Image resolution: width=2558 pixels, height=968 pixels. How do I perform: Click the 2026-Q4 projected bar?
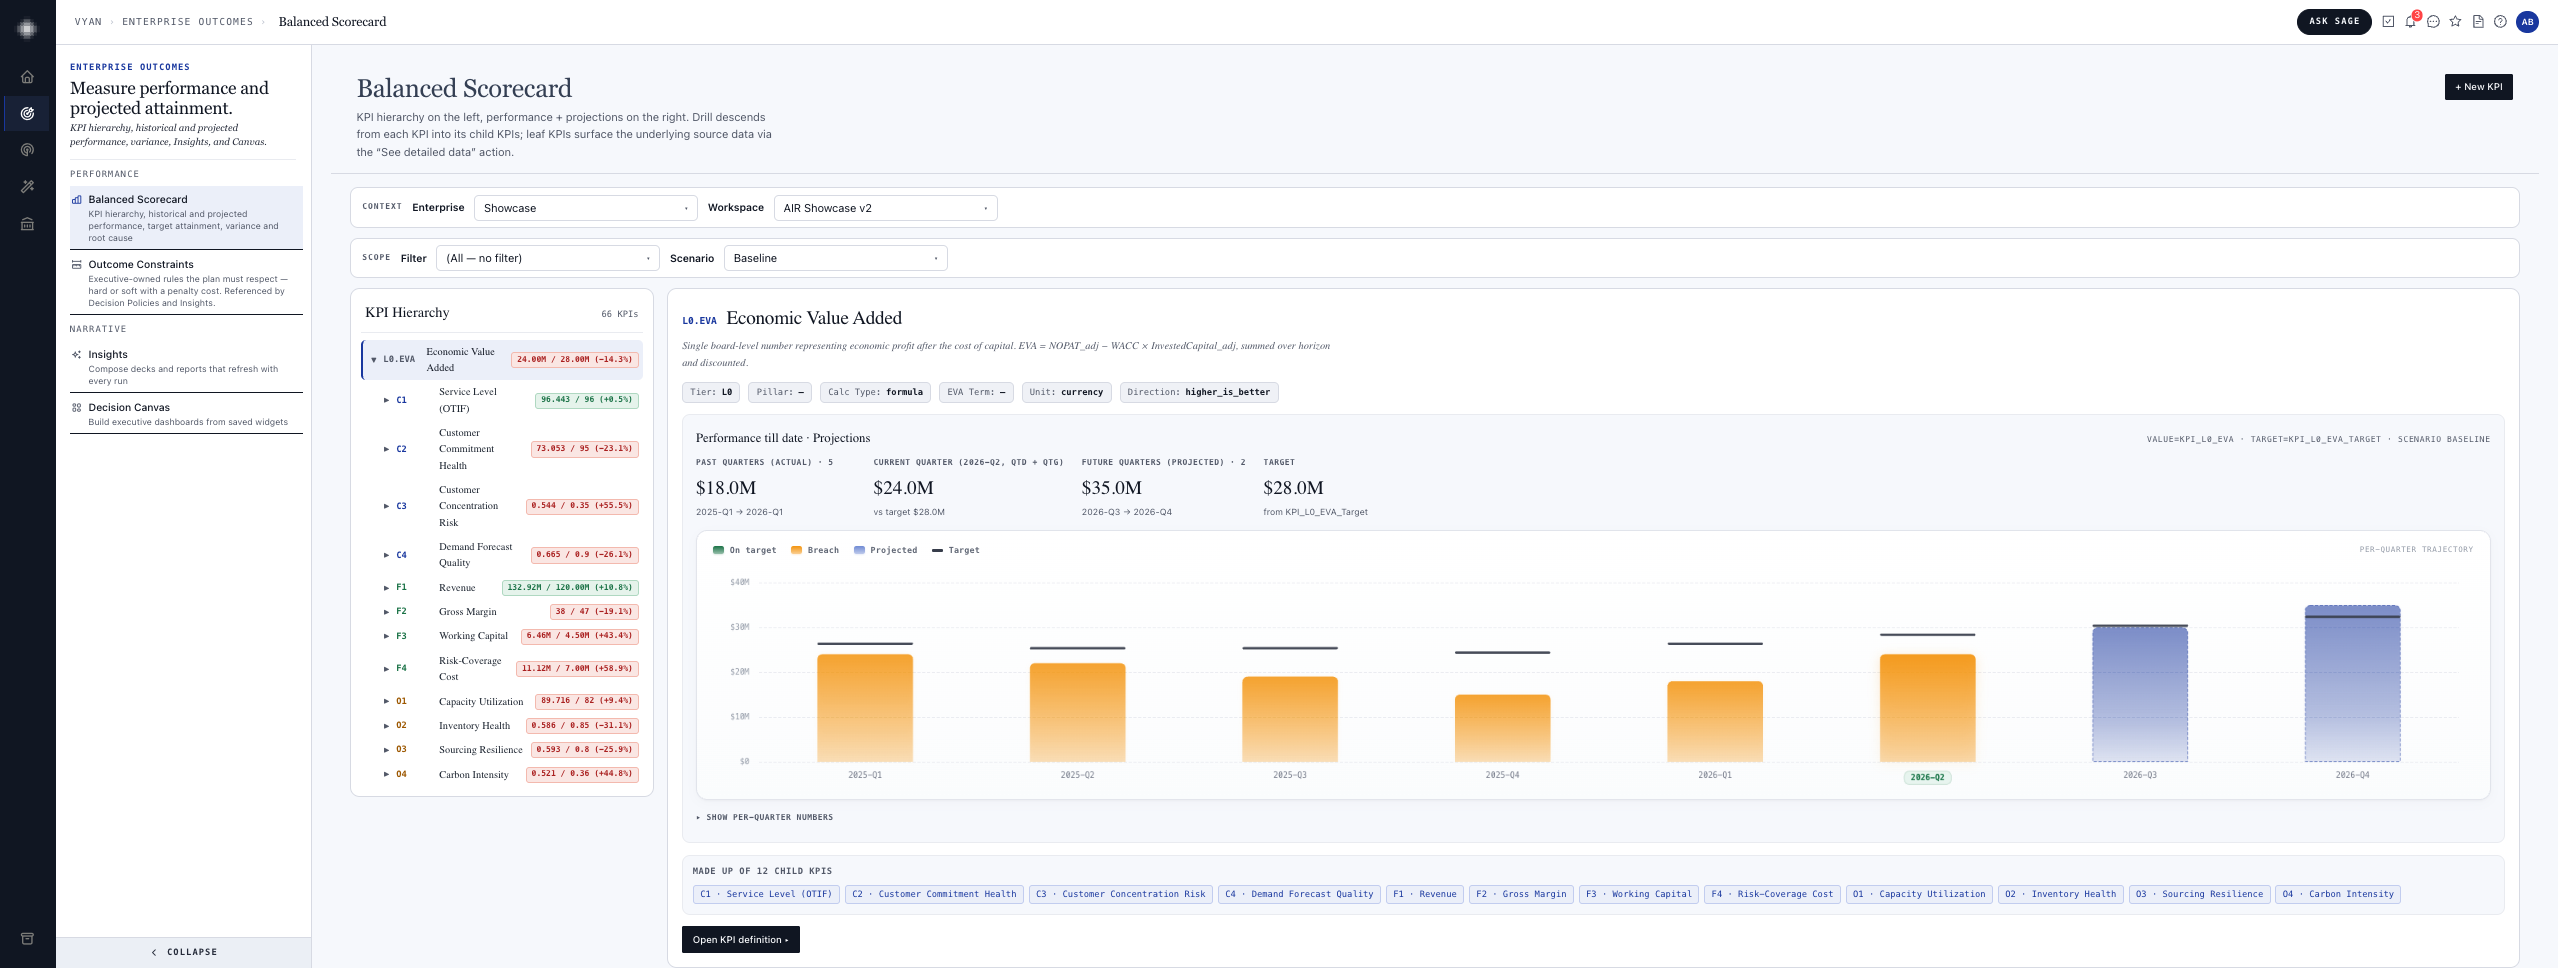2352,683
